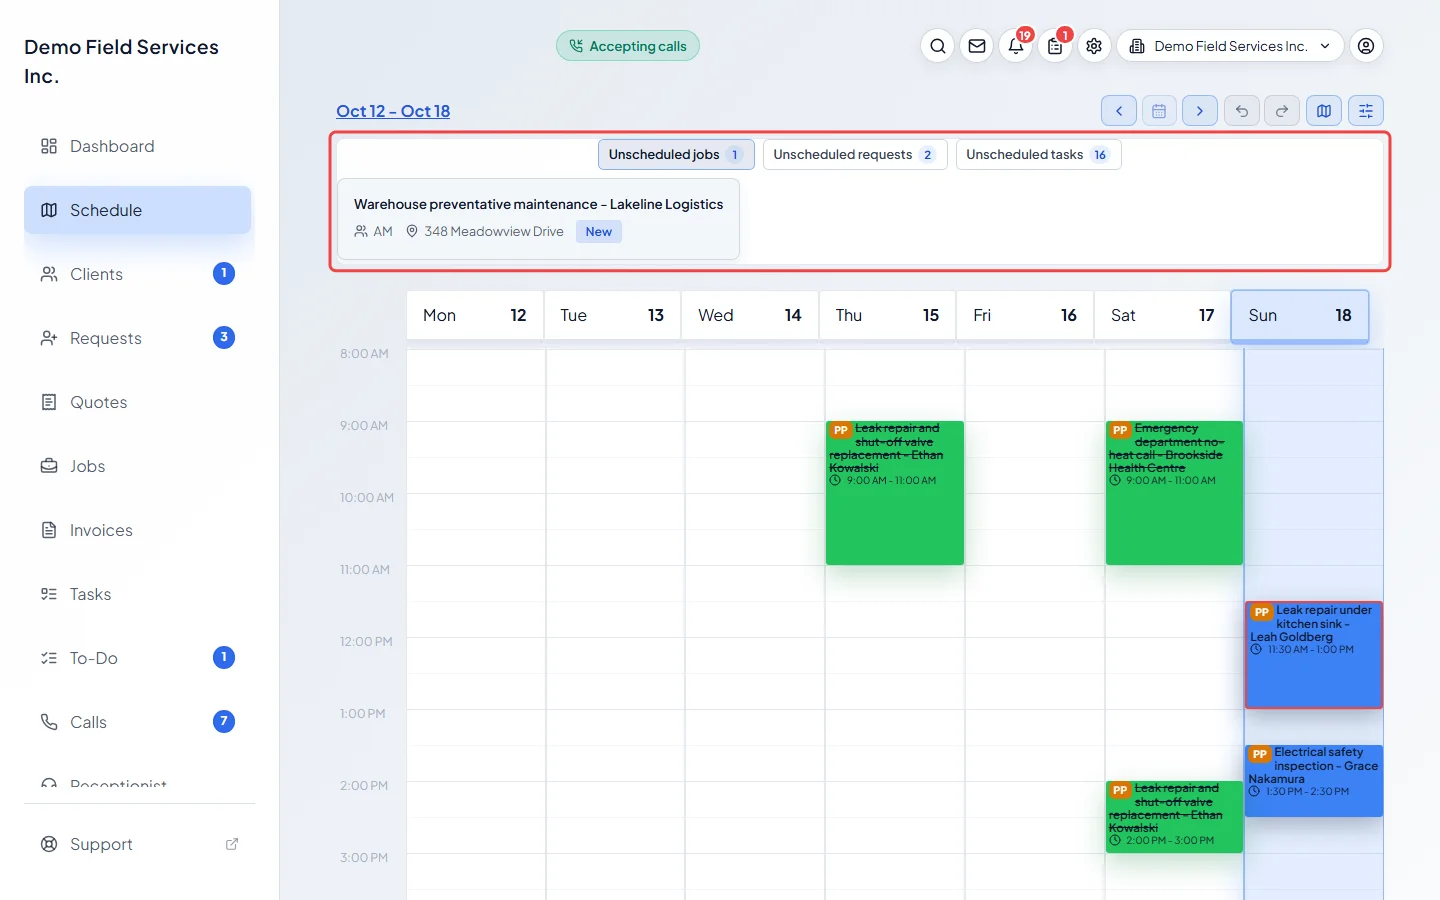Screen dimensions: 1440x900
Task: Click the Demo Field Services Inc. sidebar title
Action: pos(122,61)
